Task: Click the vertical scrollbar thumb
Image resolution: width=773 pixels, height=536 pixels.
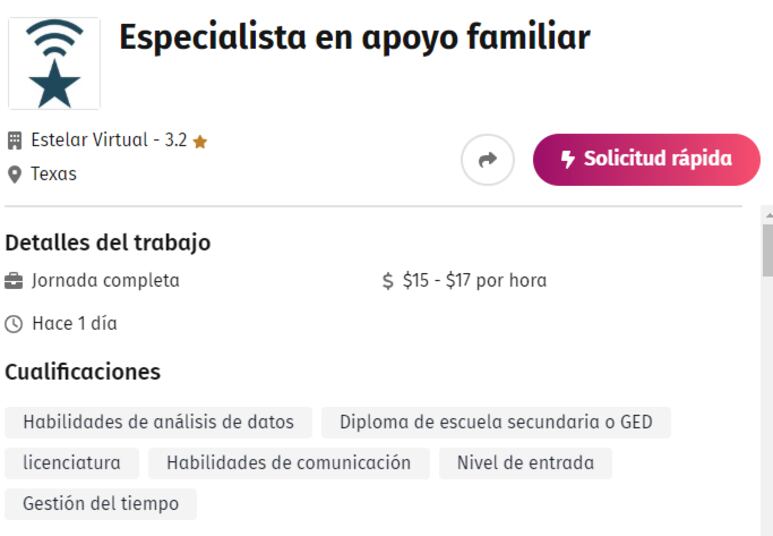Action: pyautogui.click(x=768, y=250)
